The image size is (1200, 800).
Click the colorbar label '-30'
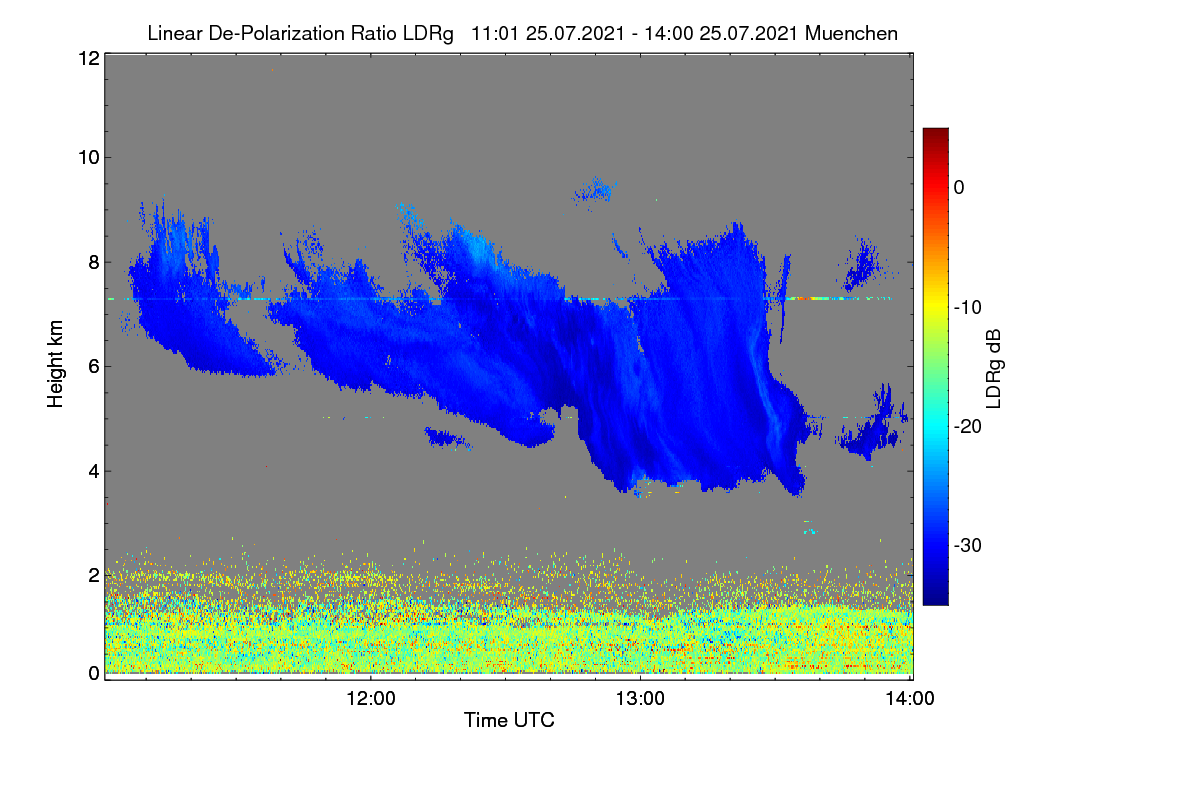968,545
